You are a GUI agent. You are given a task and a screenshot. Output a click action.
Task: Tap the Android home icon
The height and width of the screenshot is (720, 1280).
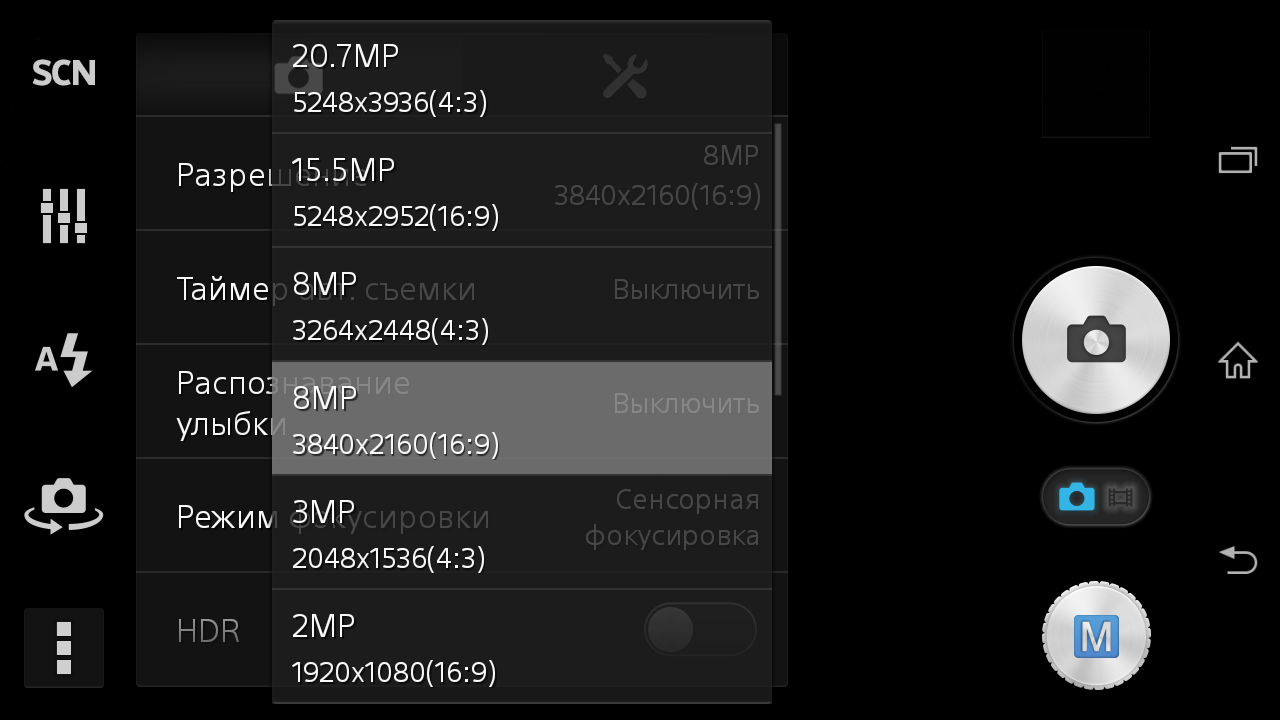(x=1238, y=360)
